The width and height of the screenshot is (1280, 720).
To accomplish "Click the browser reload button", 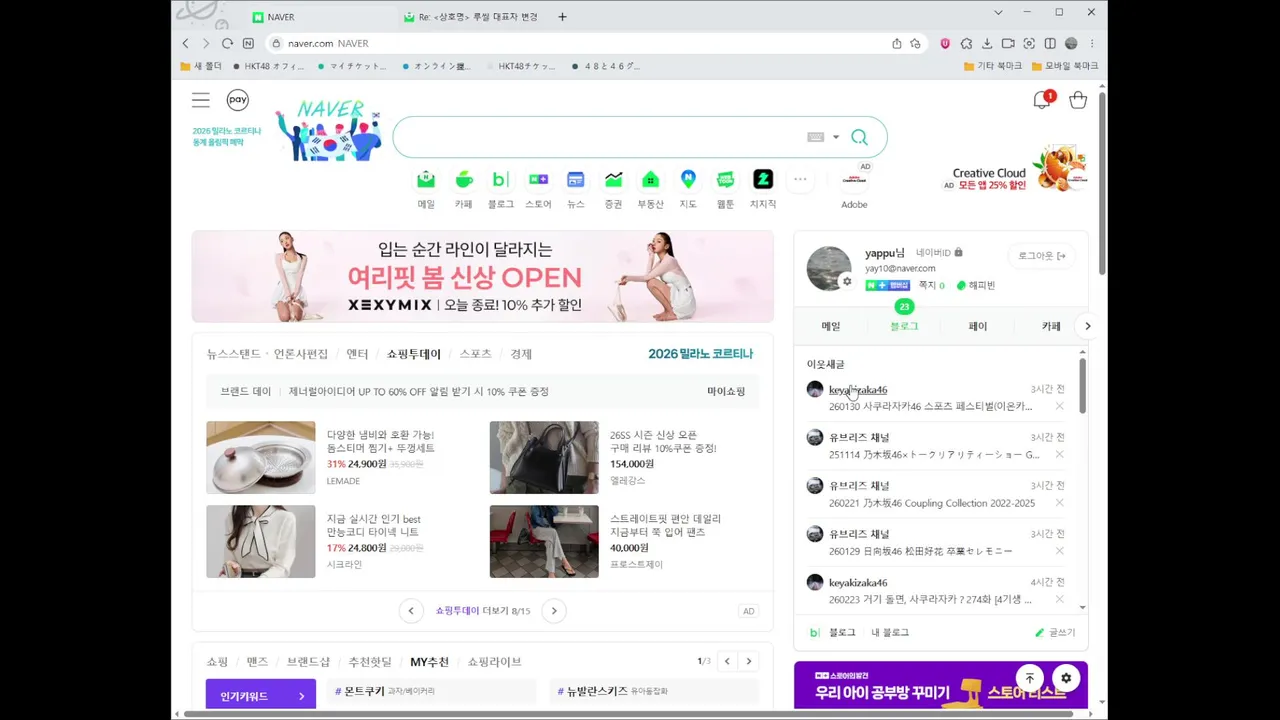I will 227,43.
